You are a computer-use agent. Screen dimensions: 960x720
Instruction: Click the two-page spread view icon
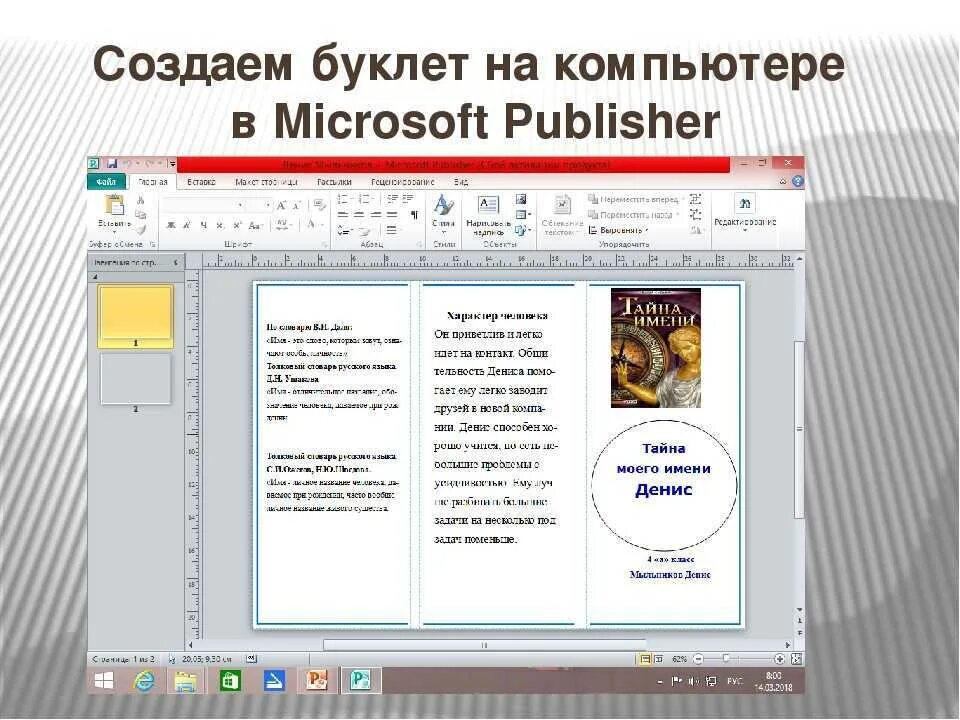pos(659,659)
